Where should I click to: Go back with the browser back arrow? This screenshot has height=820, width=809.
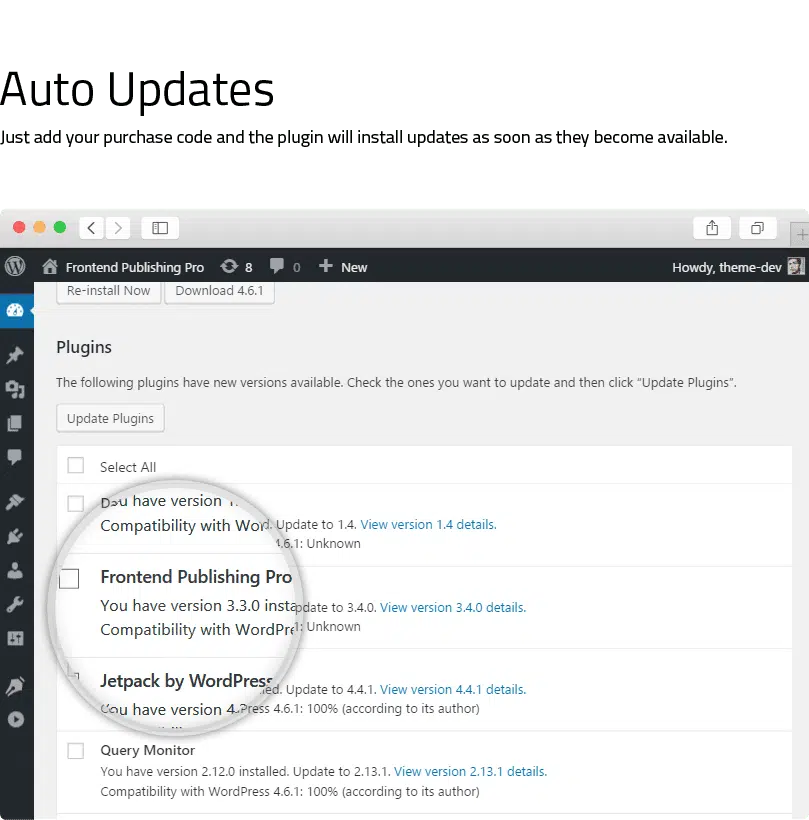click(92, 228)
